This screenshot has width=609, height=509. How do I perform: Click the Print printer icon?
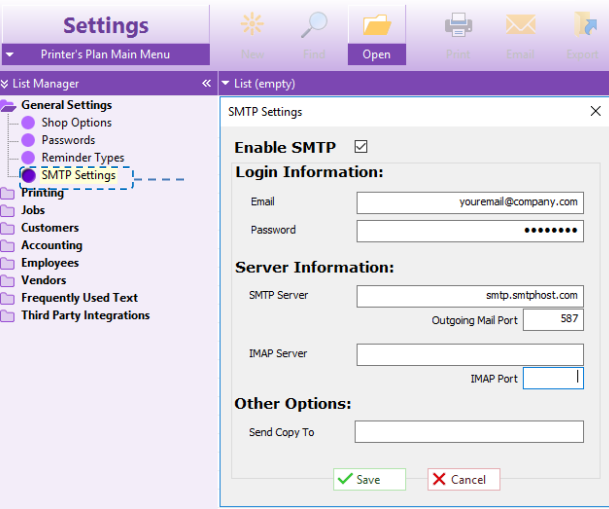tap(458, 25)
